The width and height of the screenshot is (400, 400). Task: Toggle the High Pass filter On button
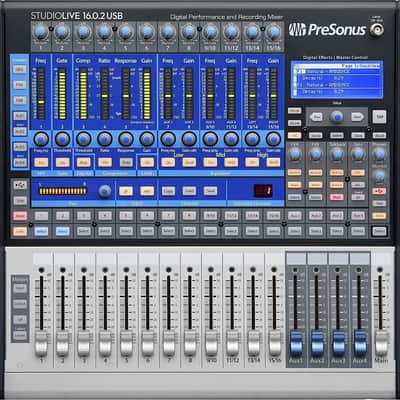click(x=41, y=163)
